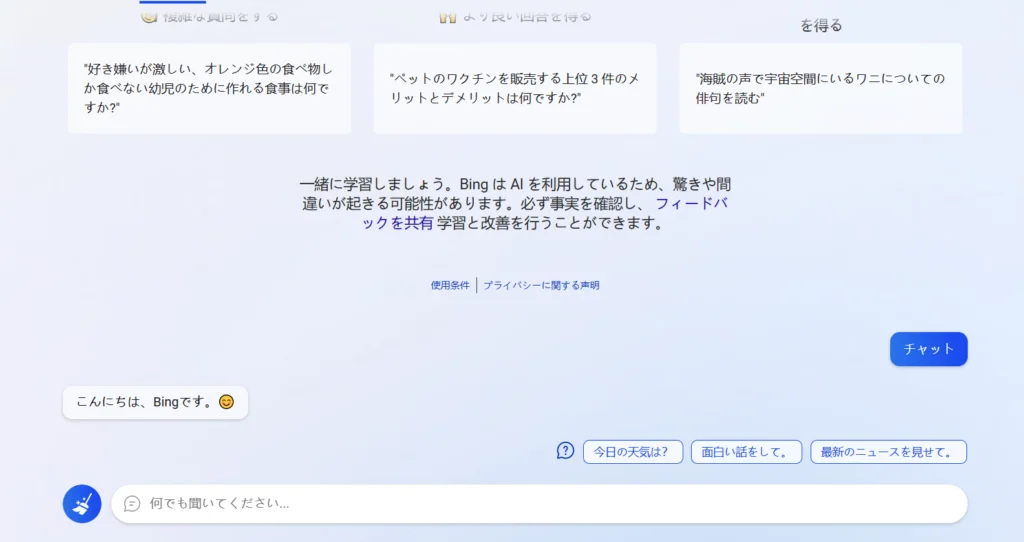The height and width of the screenshot is (542, 1024).
Task: Open the 使用条件 terms link
Action: (x=450, y=285)
